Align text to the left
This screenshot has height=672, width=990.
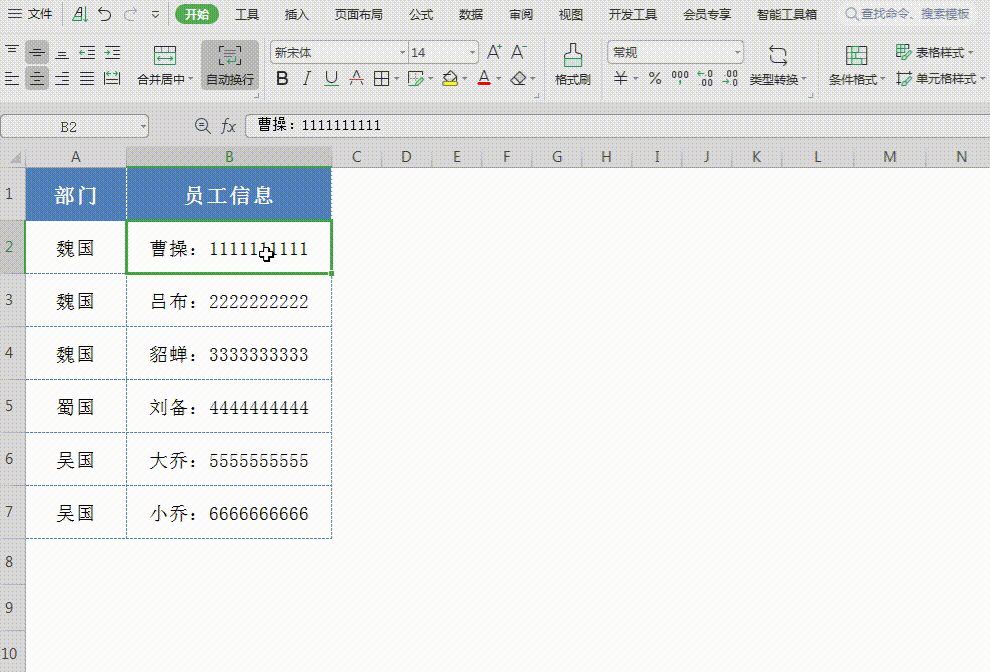pyautogui.click(x=12, y=78)
